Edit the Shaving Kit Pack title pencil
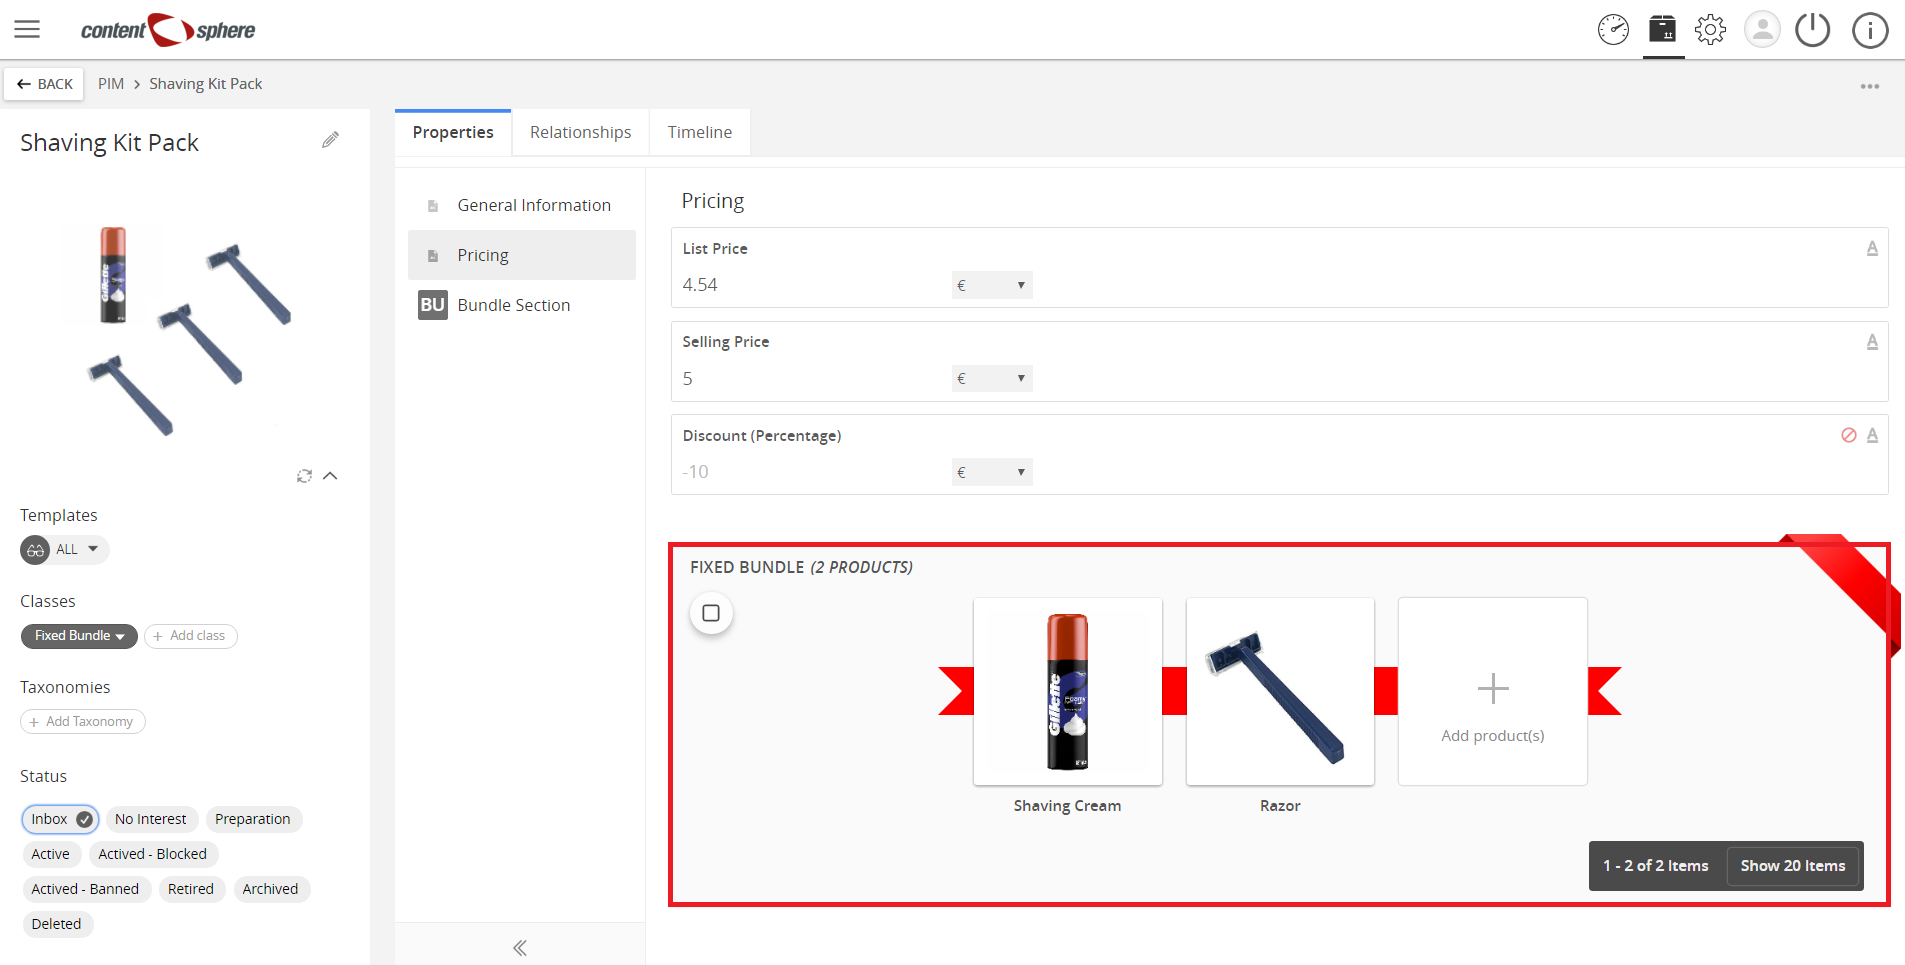The height and width of the screenshot is (965, 1905). (x=330, y=140)
